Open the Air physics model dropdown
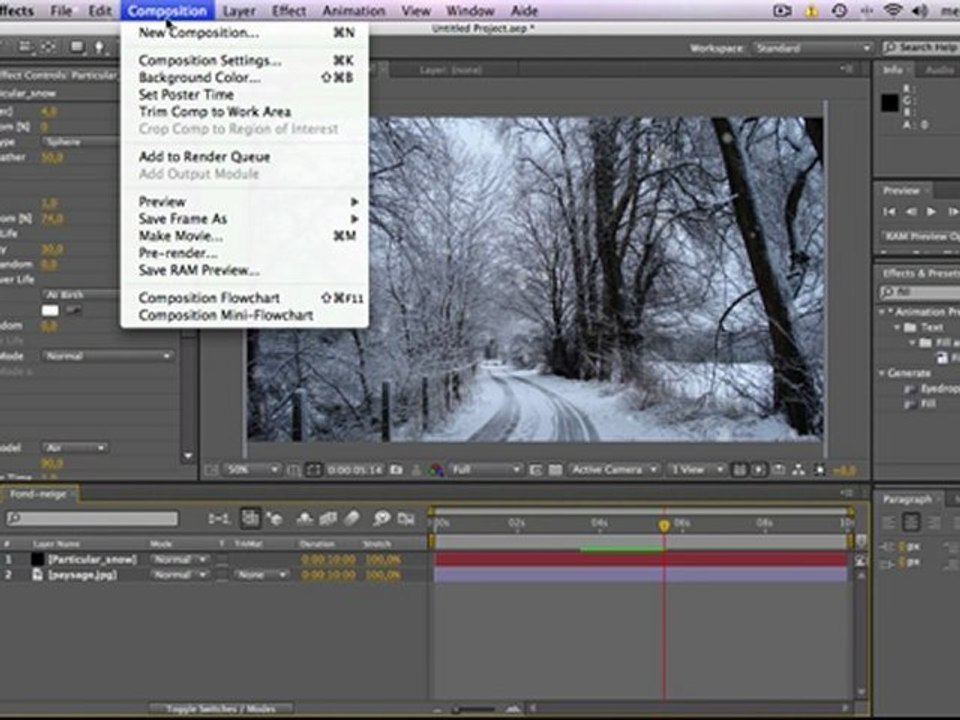960x720 pixels. tap(75, 448)
